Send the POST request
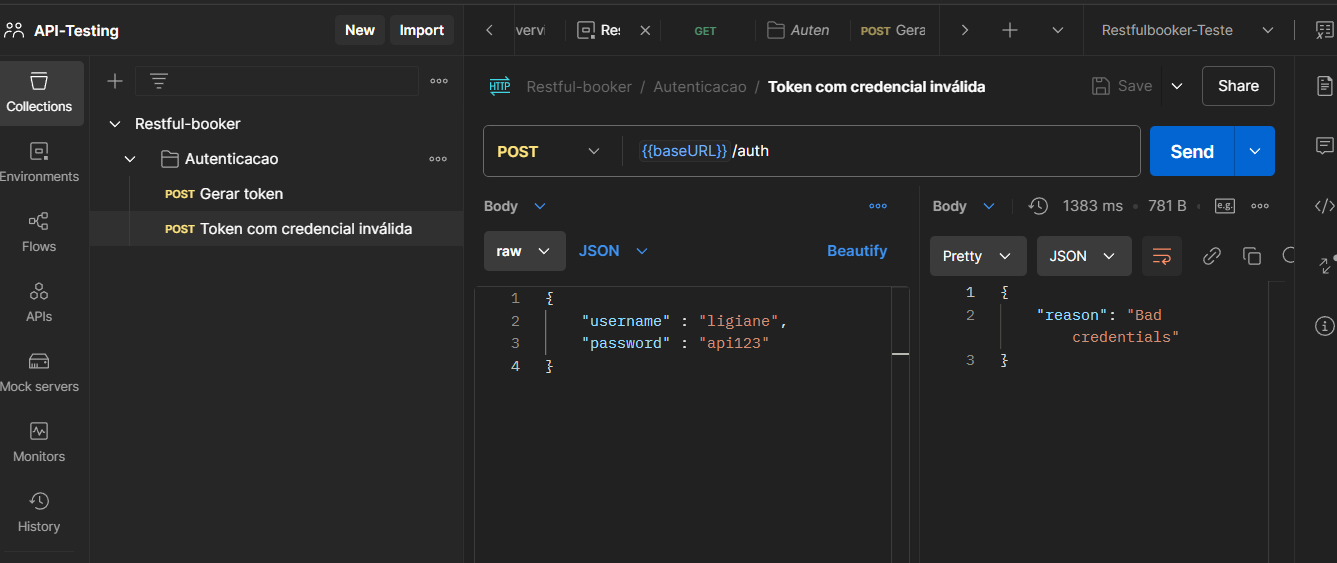1337x563 pixels. 1191,151
